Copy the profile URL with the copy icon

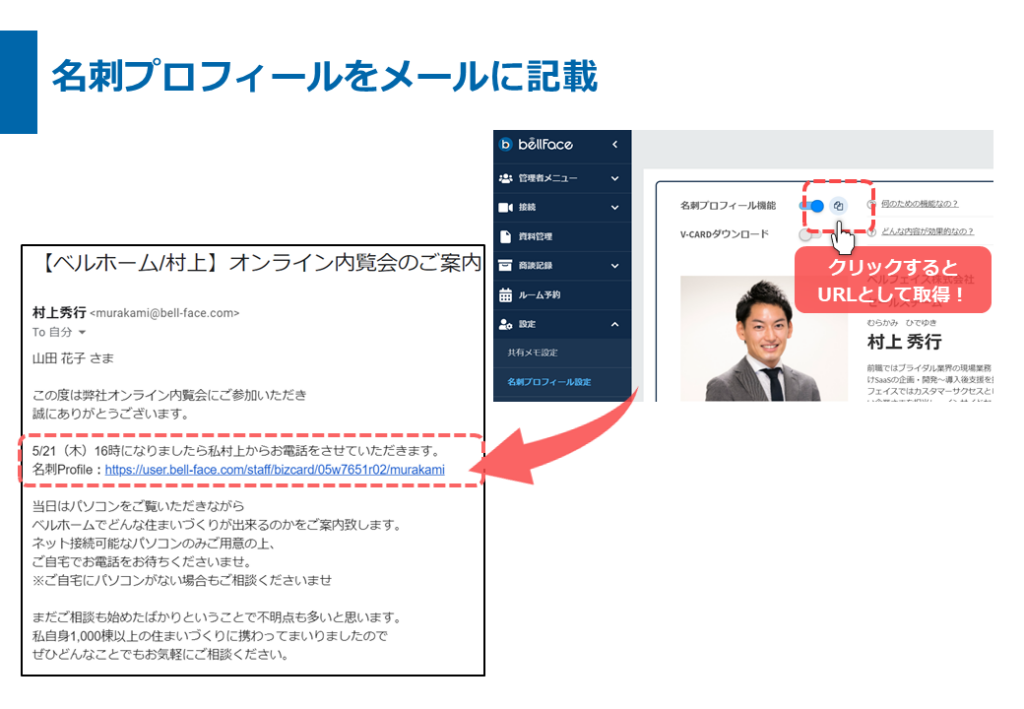pos(839,206)
